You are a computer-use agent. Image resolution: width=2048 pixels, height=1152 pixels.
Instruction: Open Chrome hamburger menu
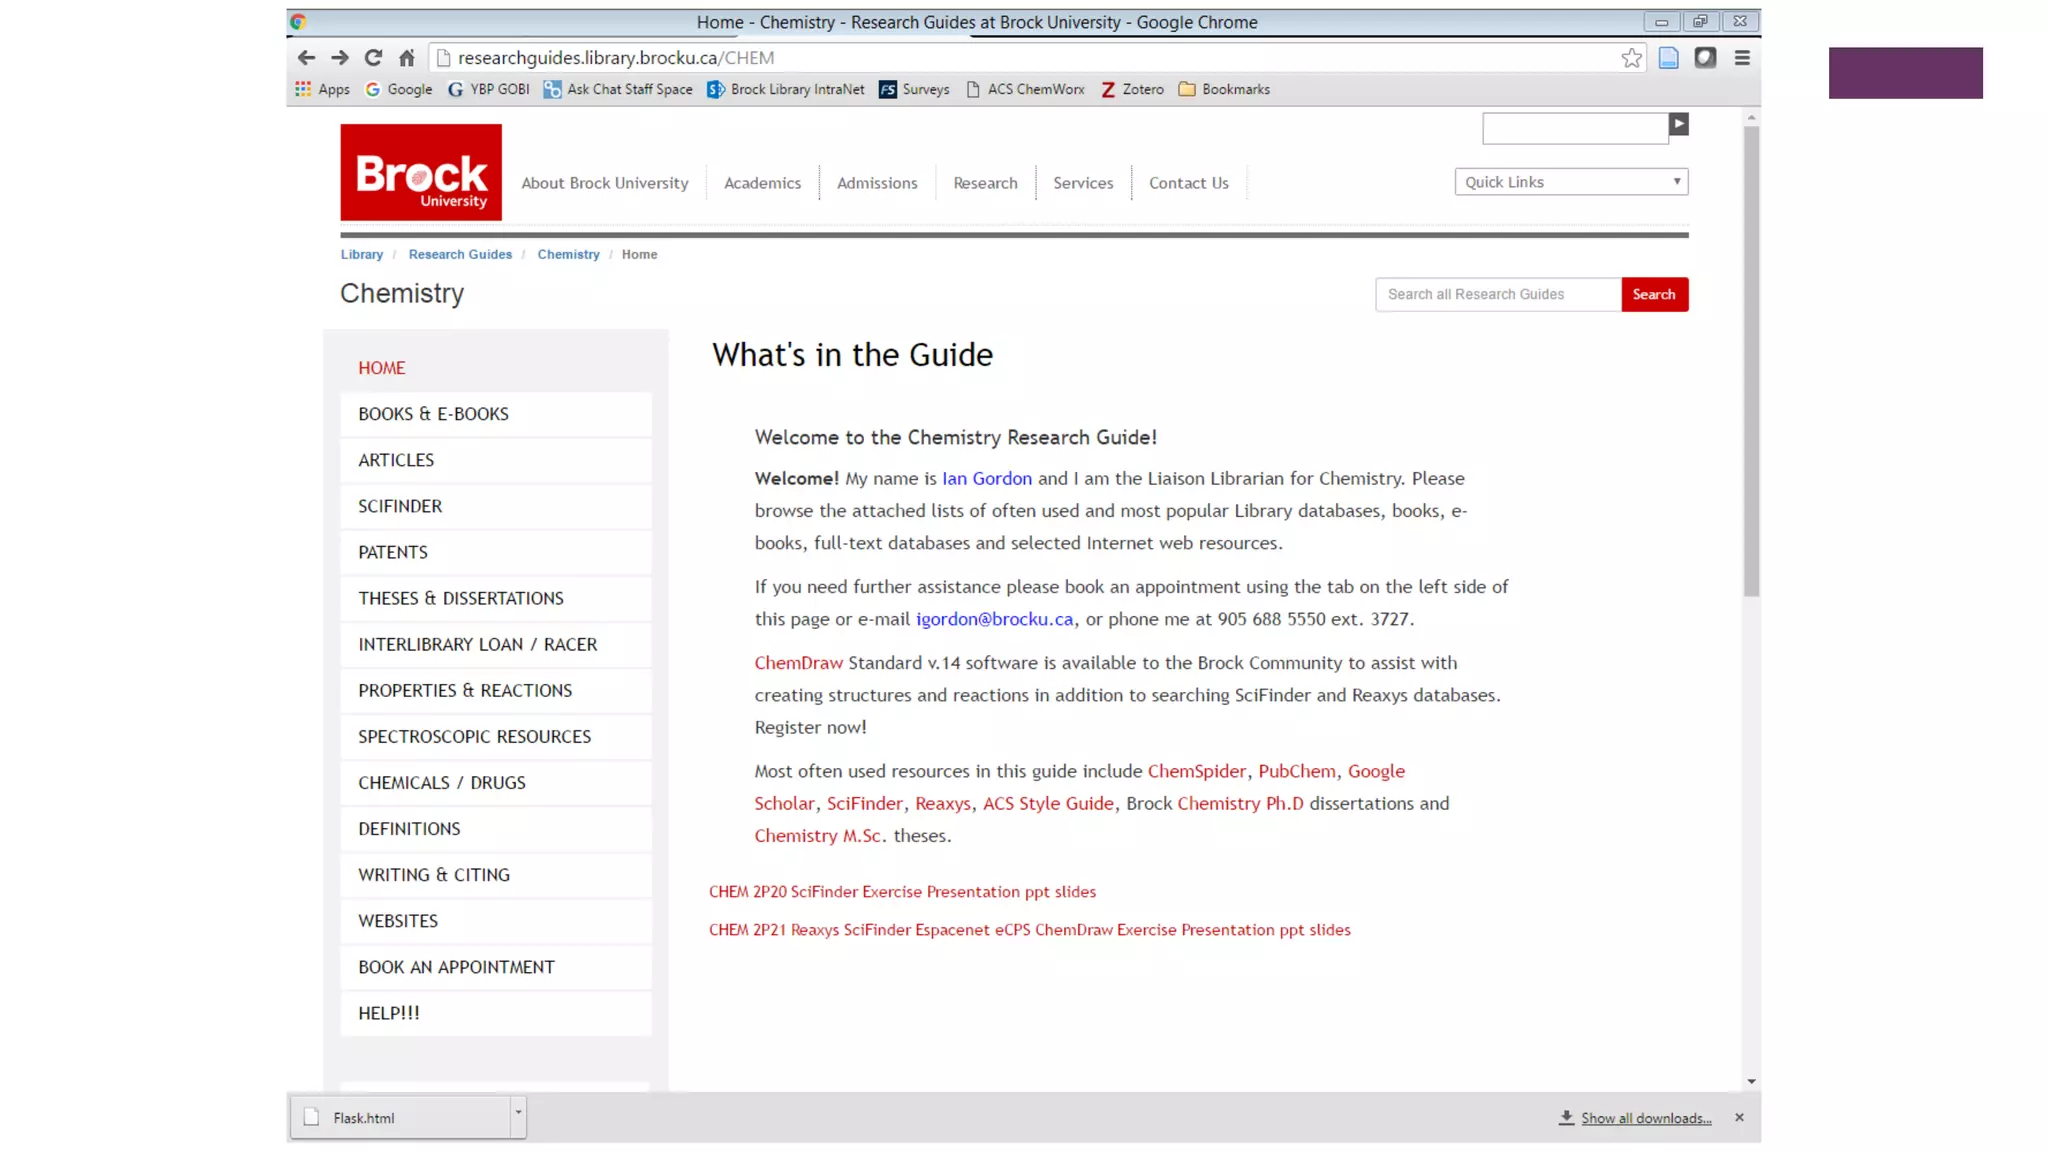[1742, 58]
